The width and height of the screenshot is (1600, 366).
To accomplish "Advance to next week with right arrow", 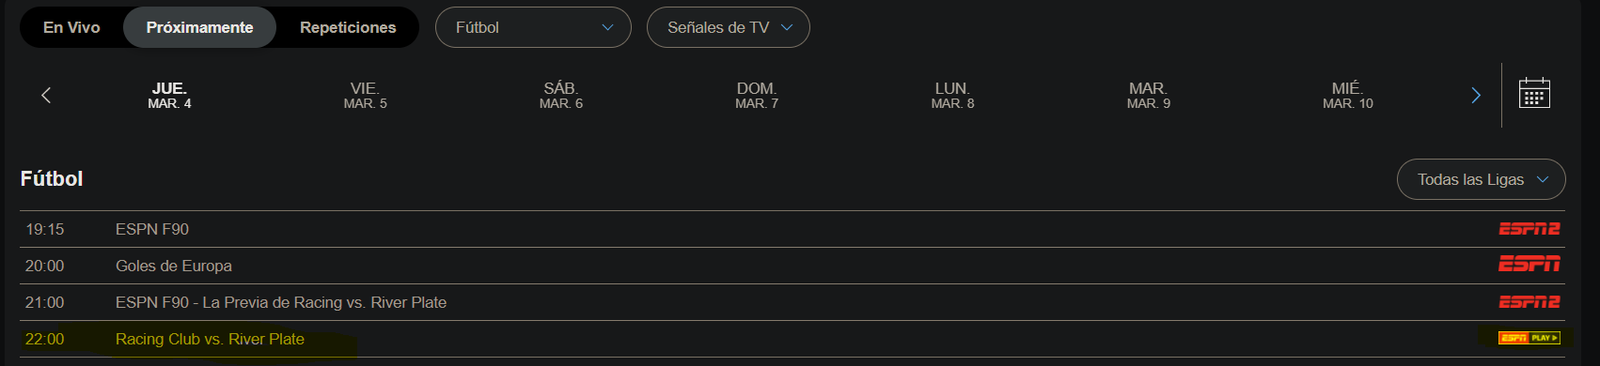I will pyautogui.click(x=1476, y=95).
